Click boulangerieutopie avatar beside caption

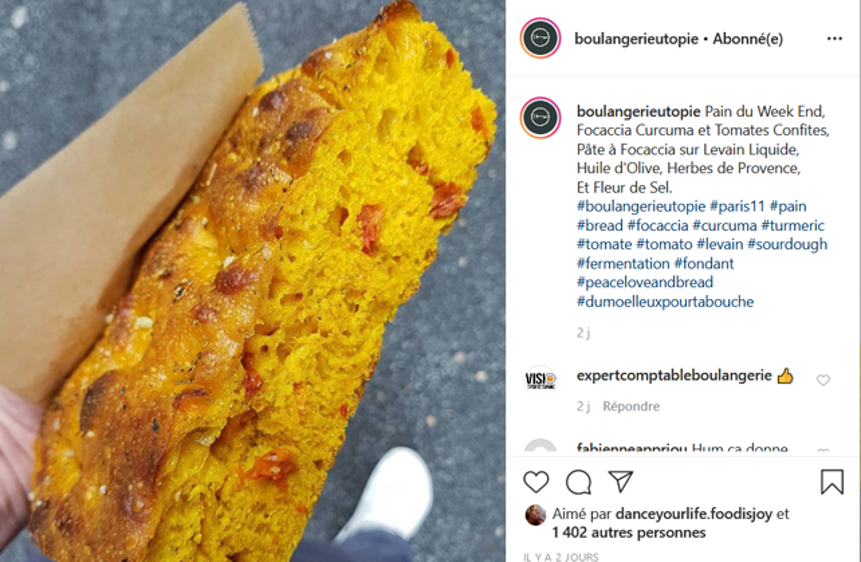click(x=540, y=118)
